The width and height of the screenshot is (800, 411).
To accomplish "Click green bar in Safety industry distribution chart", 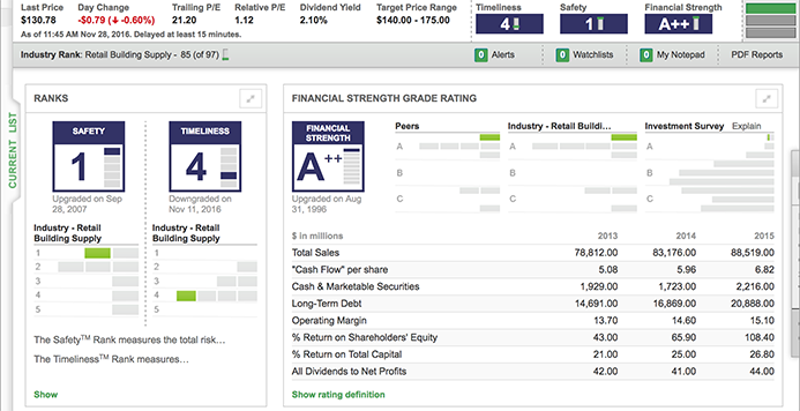I will [x=97, y=253].
